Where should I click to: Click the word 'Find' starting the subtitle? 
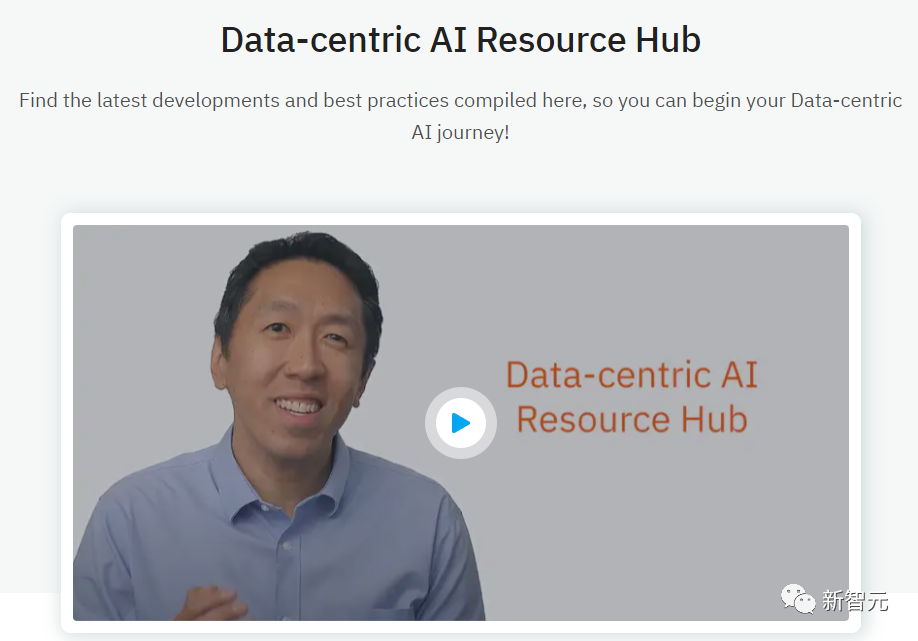[38, 101]
